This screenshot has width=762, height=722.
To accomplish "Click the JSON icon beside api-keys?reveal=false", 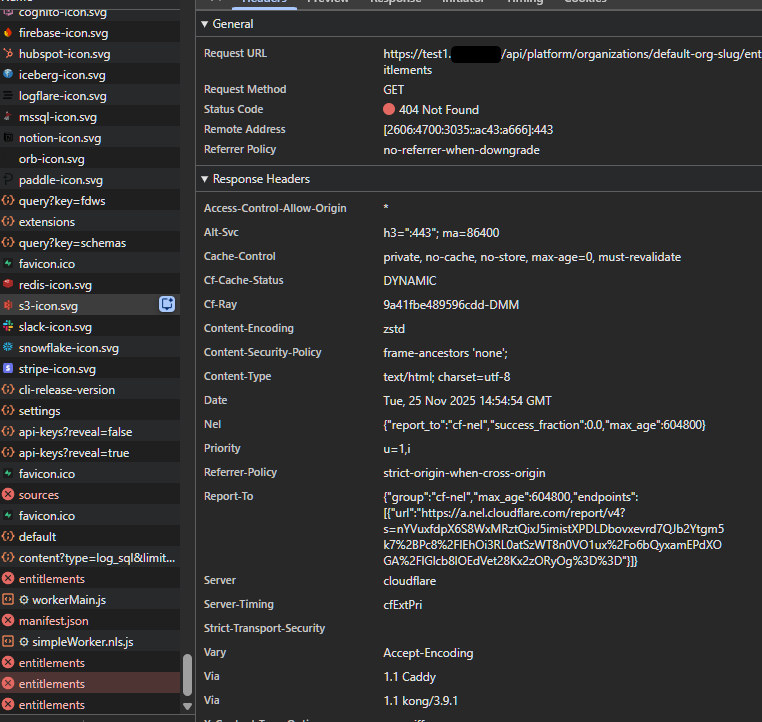I will pos(8,431).
